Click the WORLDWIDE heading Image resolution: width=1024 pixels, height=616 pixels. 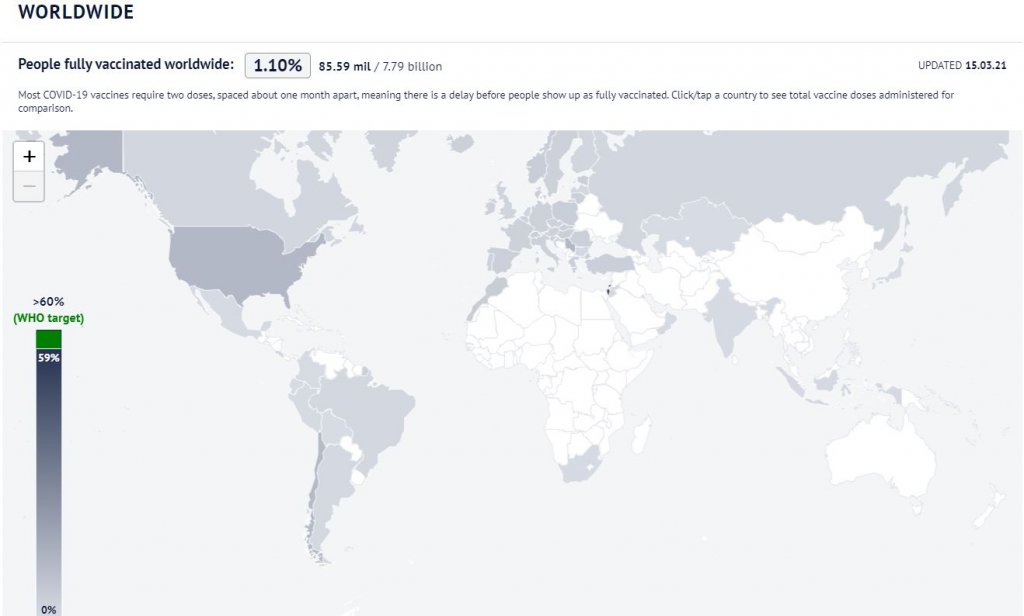point(76,13)
